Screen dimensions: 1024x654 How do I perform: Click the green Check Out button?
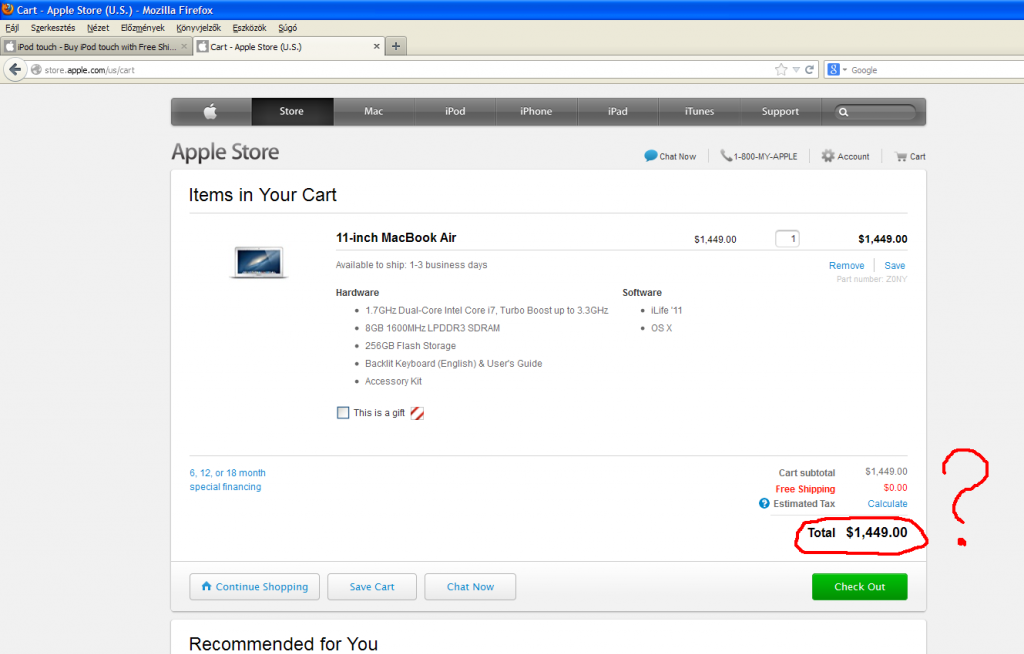tap(859, 587)
